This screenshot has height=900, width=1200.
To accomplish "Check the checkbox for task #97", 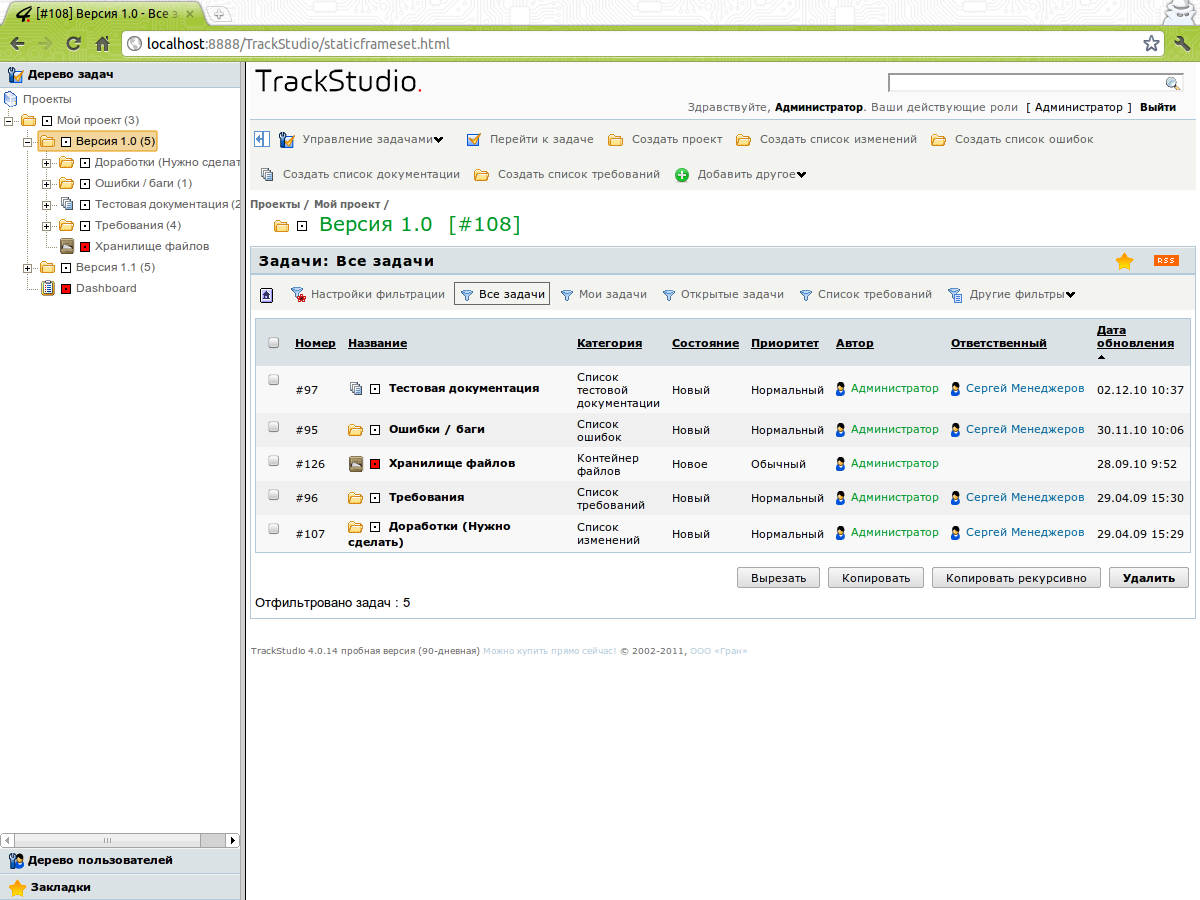I will (x=274, y=380).
